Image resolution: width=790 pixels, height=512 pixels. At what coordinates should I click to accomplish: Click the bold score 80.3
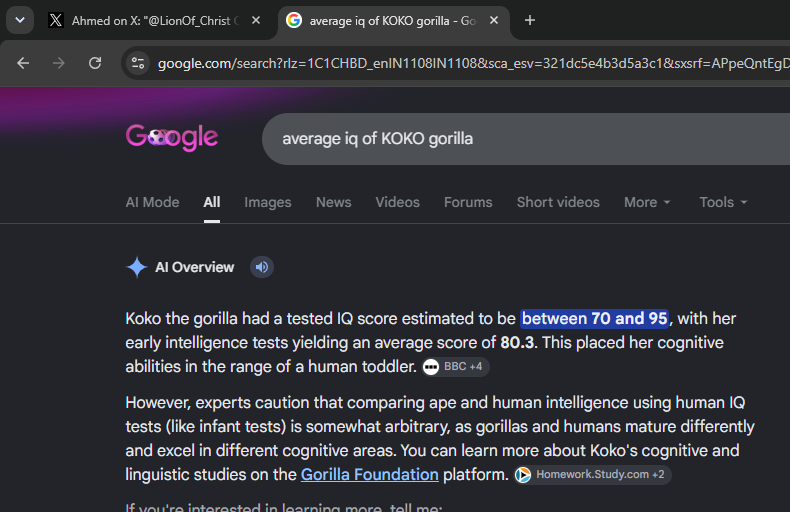pyautogui.click(x=517, y=343)
